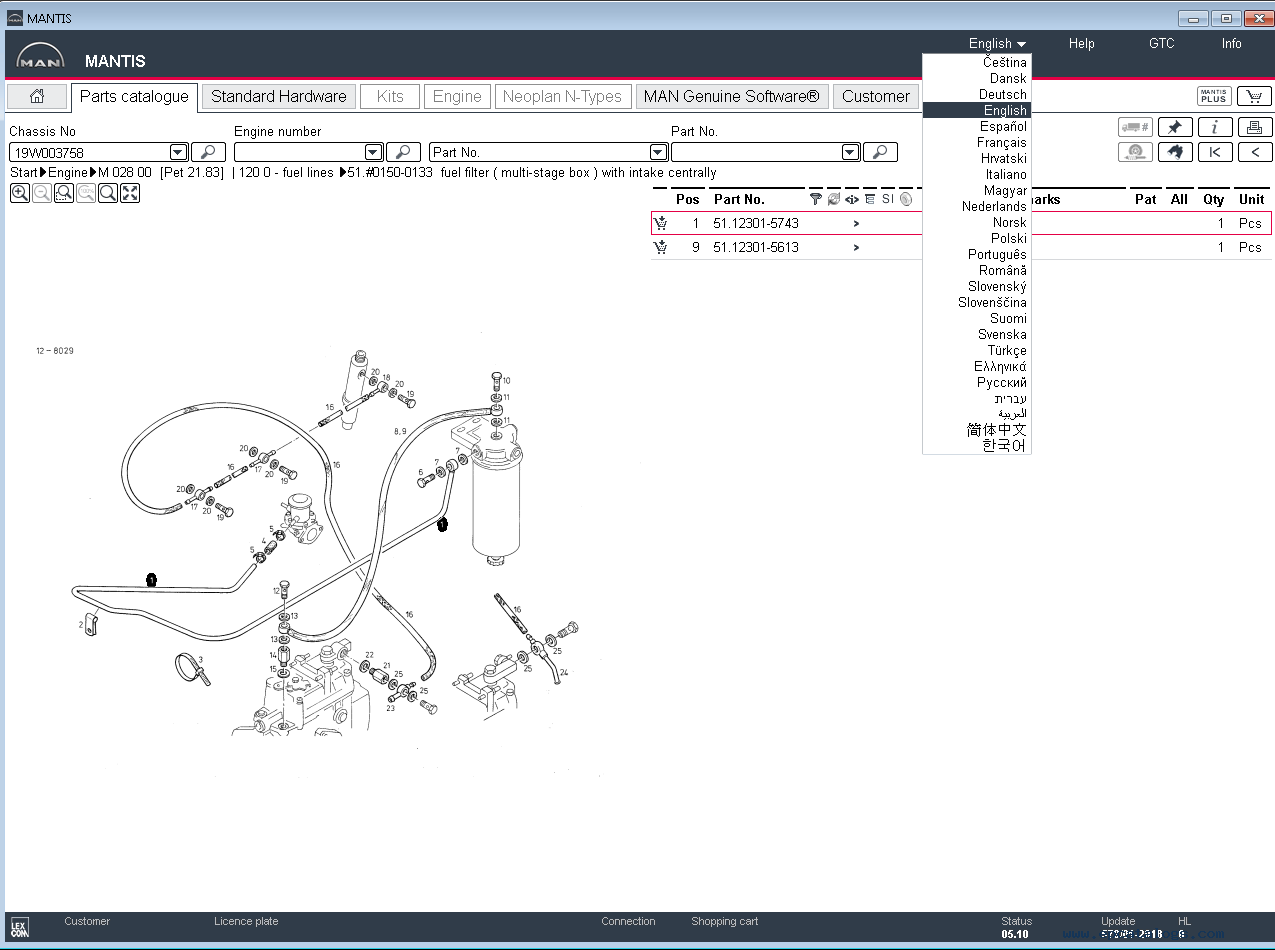Open the shopping cart icon button
The image size is (1275, 950).
tap(1254, 96)
